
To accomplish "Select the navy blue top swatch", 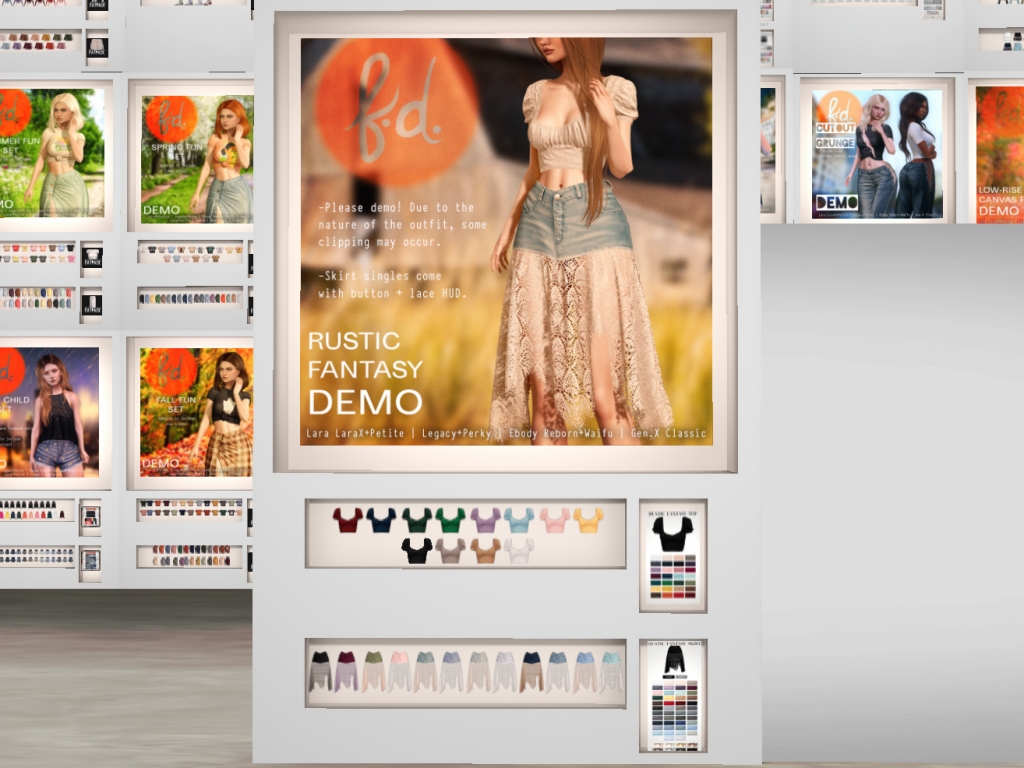I will click(x=381, y=520).
